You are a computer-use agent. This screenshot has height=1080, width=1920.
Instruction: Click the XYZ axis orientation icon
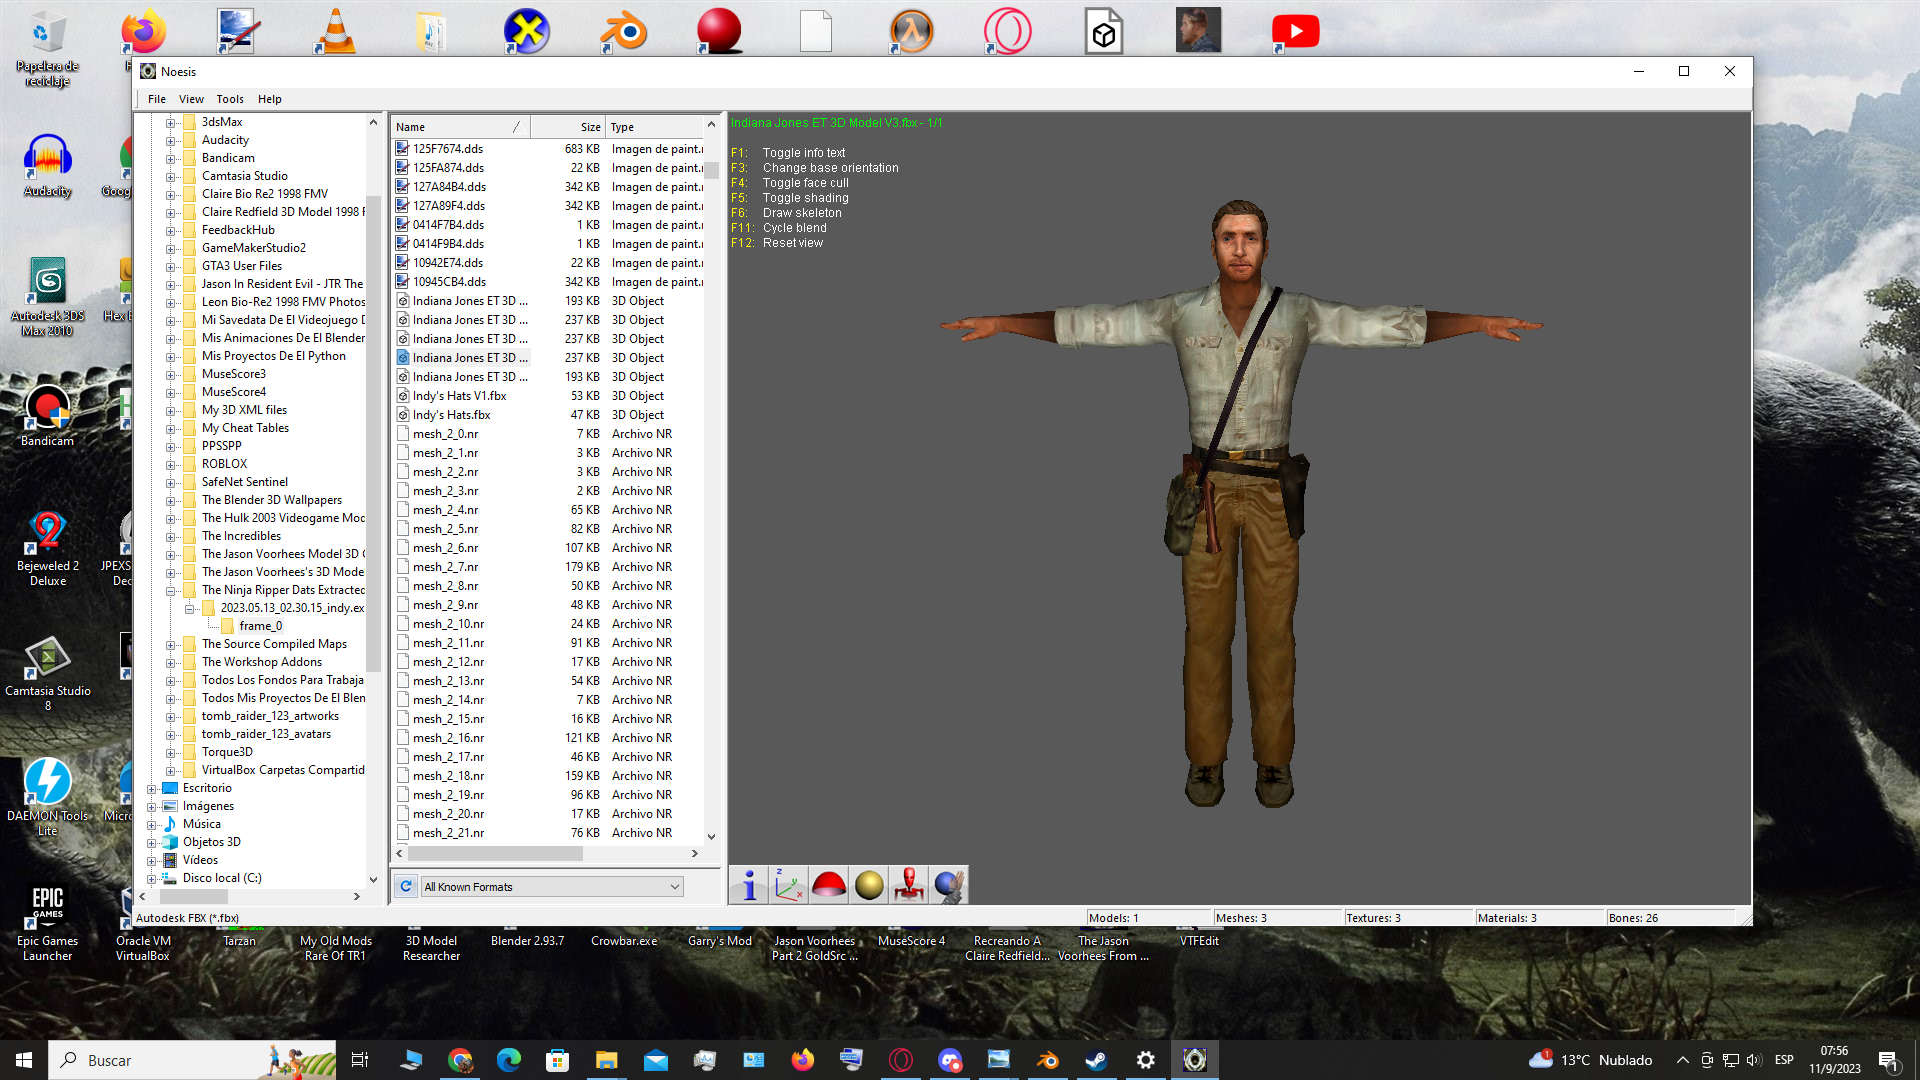pos(789,885)
